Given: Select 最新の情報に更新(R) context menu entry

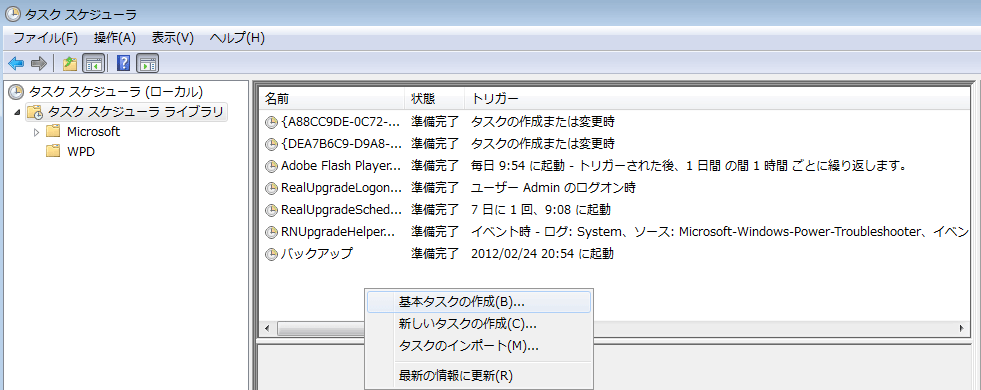Looking at the screenshot, I should (x=479, y=376).
